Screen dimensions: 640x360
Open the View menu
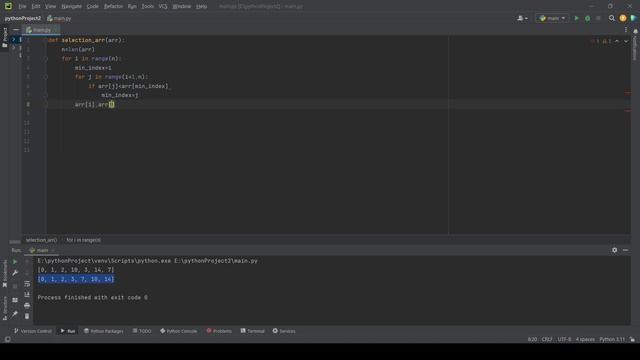point(51,7)
